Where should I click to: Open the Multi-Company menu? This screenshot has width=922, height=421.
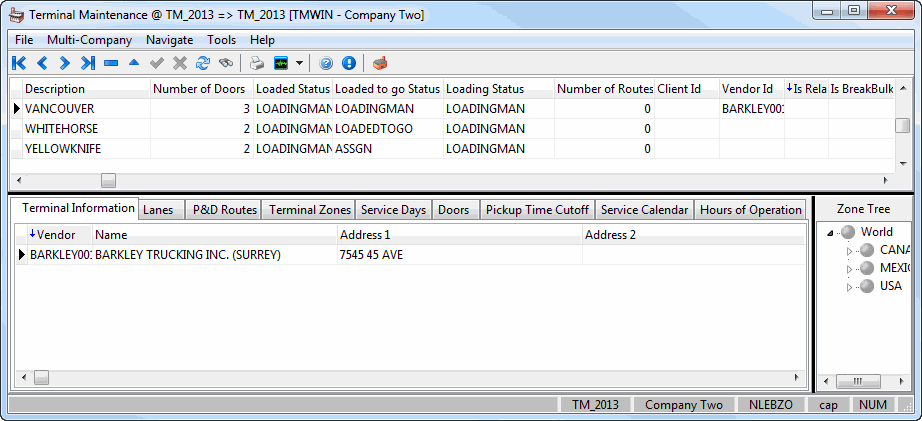click(89, 40)
